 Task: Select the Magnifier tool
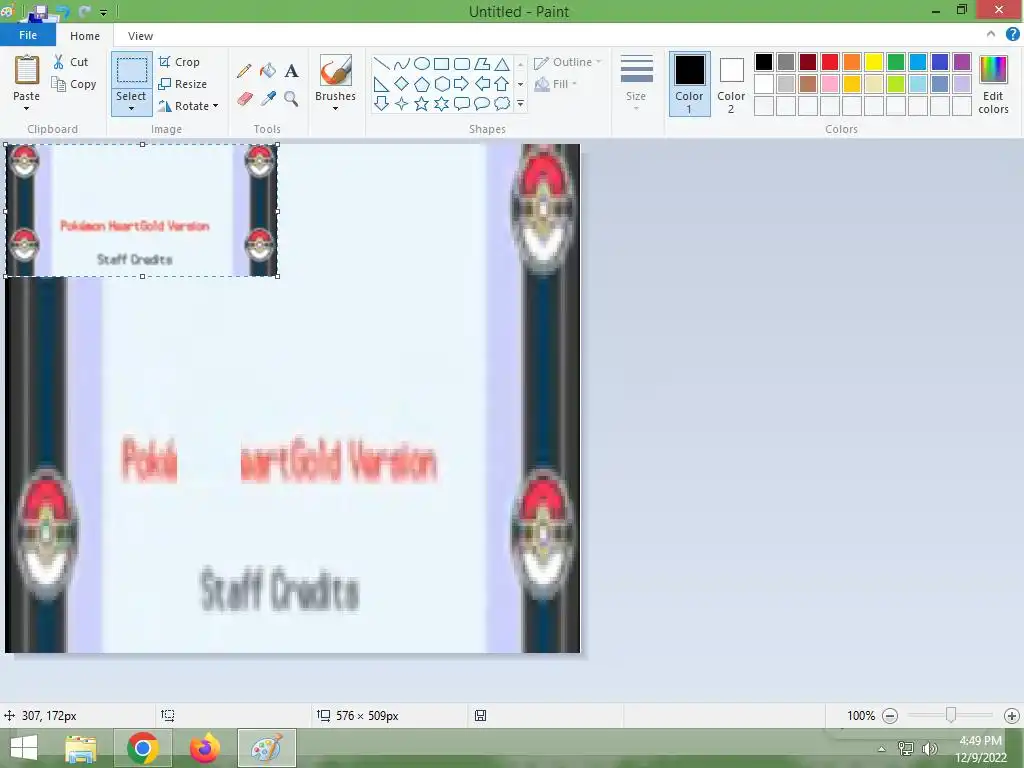[291, 99]
